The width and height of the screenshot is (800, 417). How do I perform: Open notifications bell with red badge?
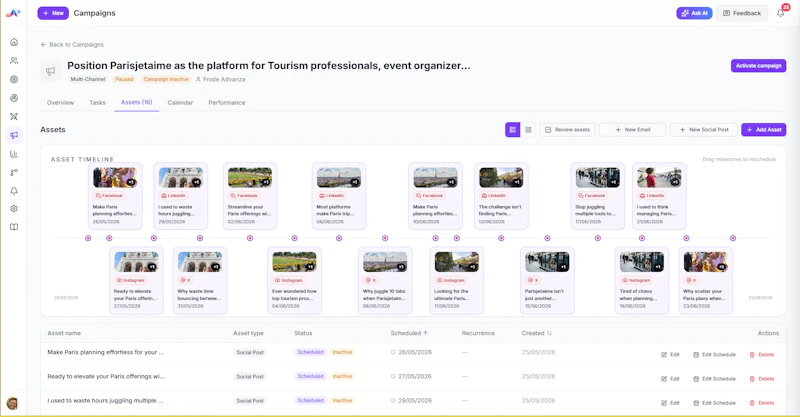781,13
